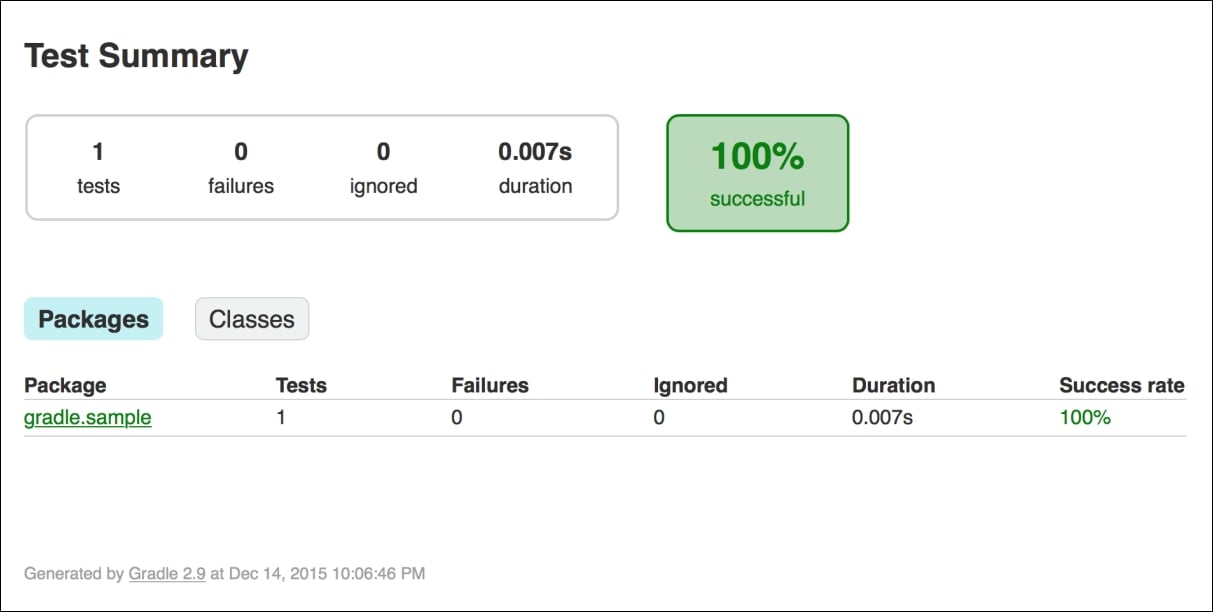Click the Test Summary heading
The image size is (1213, 612).
[x=136, y=56]
